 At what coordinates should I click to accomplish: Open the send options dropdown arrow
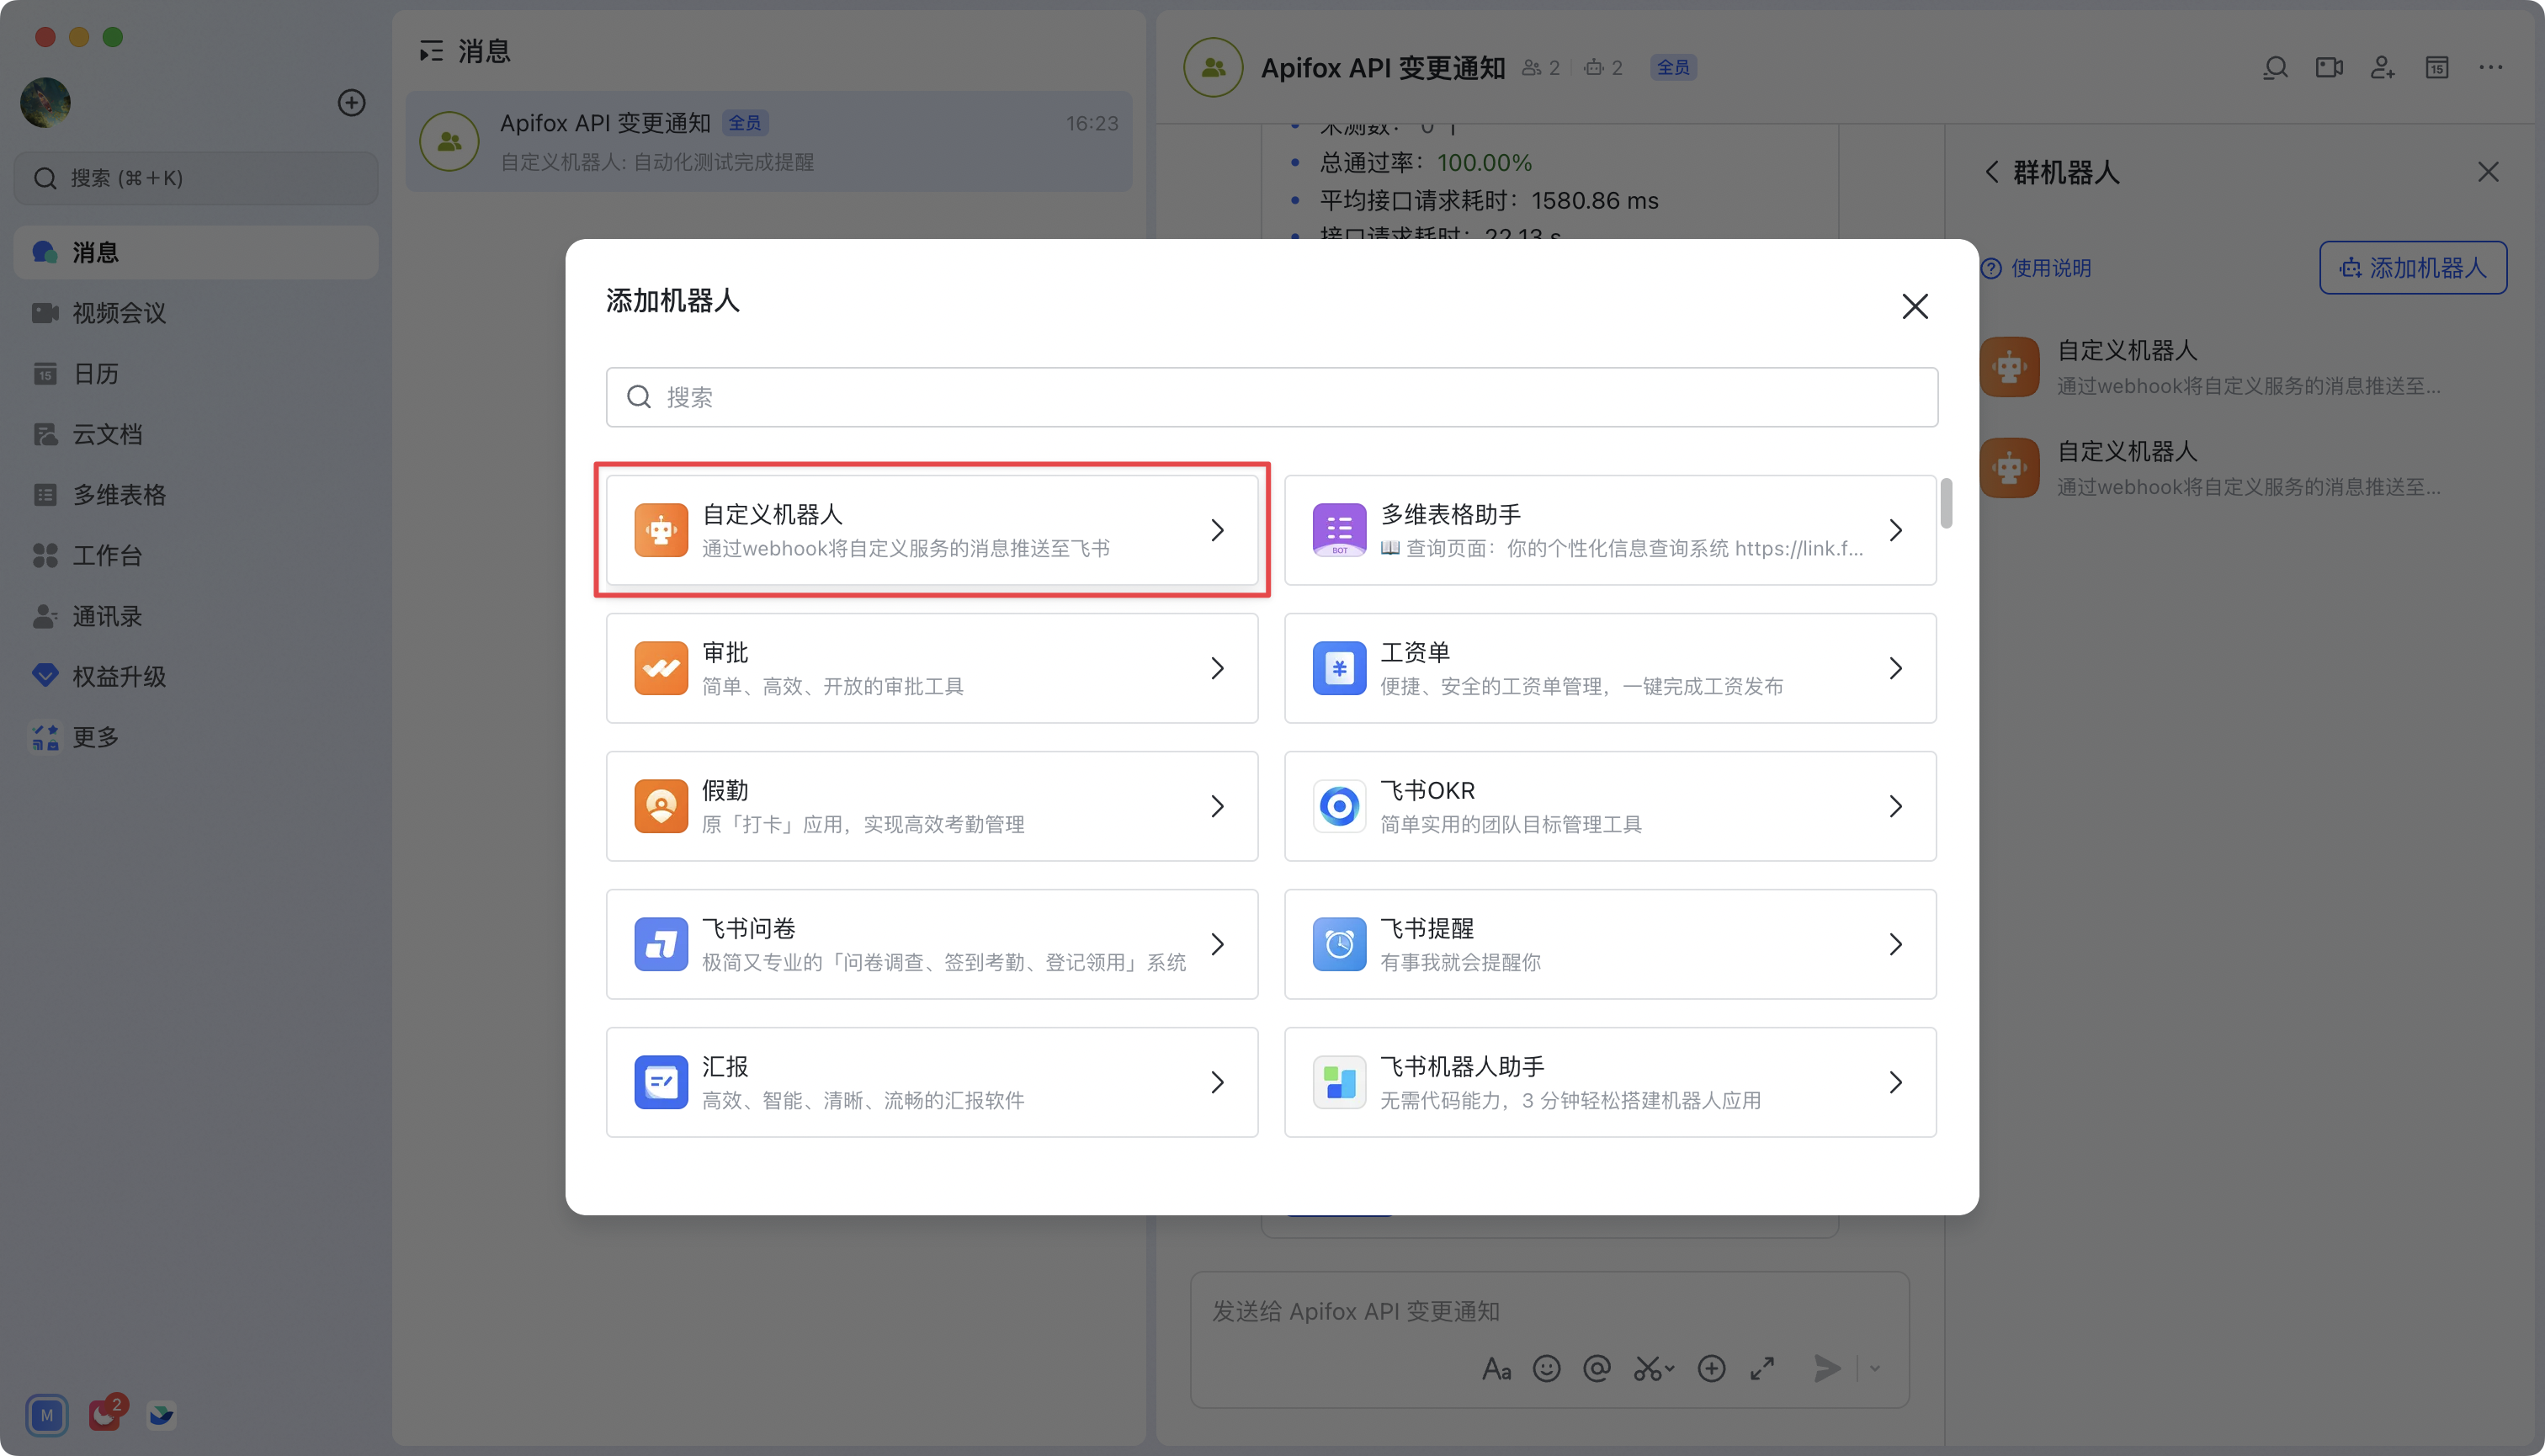click(1875, 1368)
